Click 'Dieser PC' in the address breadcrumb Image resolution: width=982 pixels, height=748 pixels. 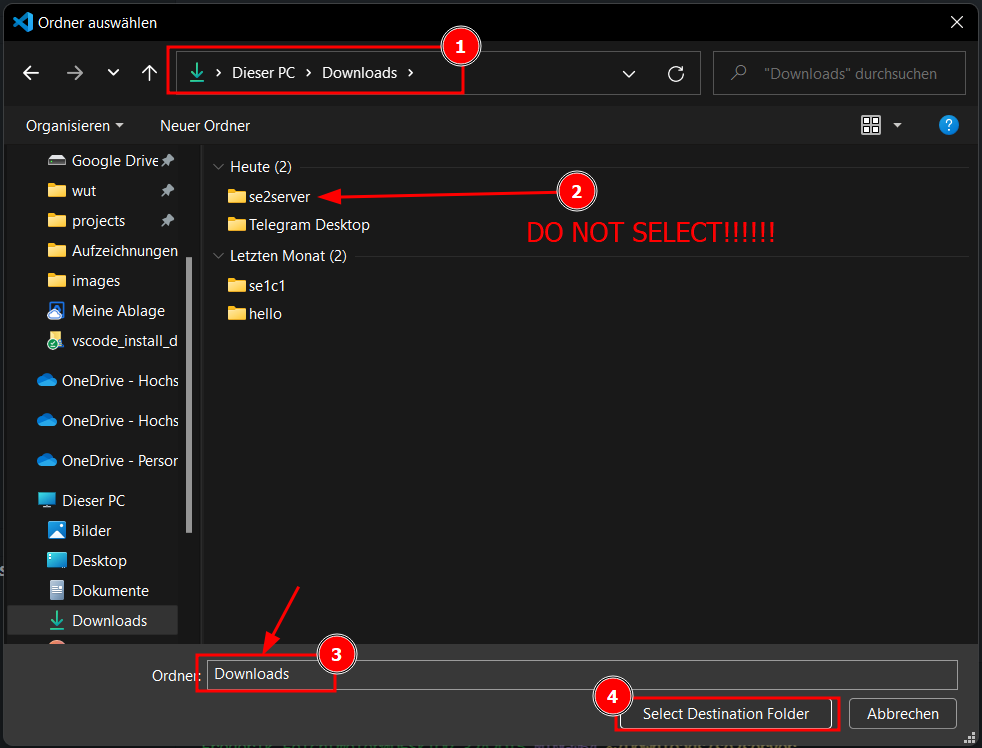click(x=263, y=73)
